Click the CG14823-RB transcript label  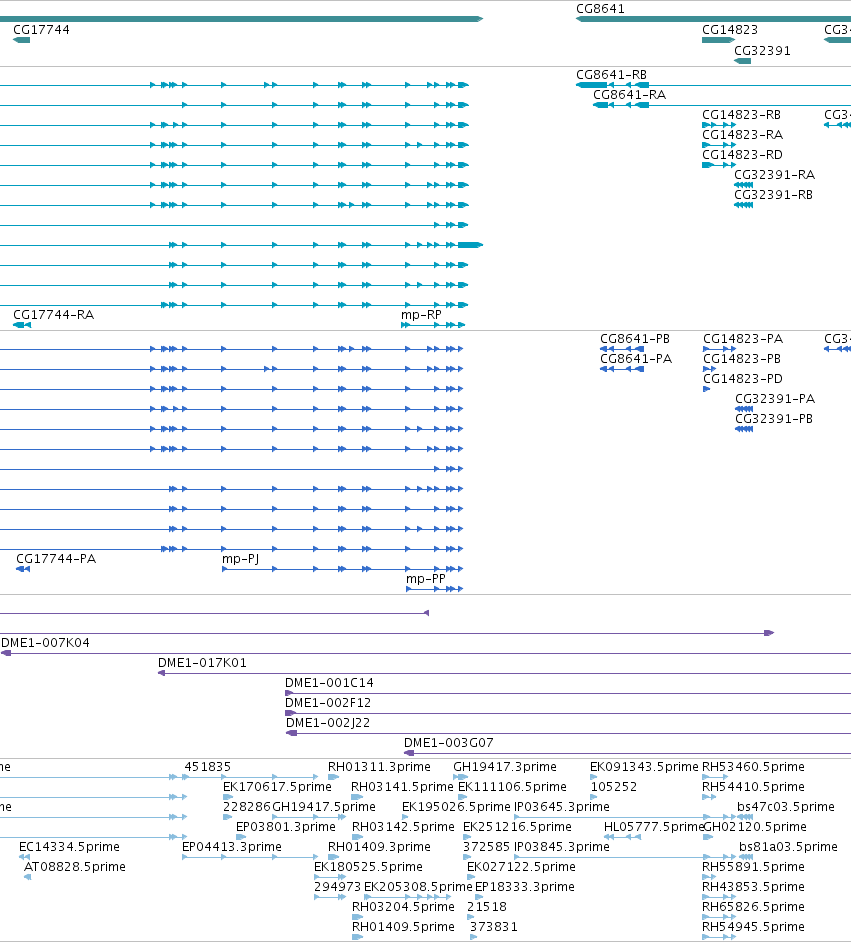[x=741, y=114]
